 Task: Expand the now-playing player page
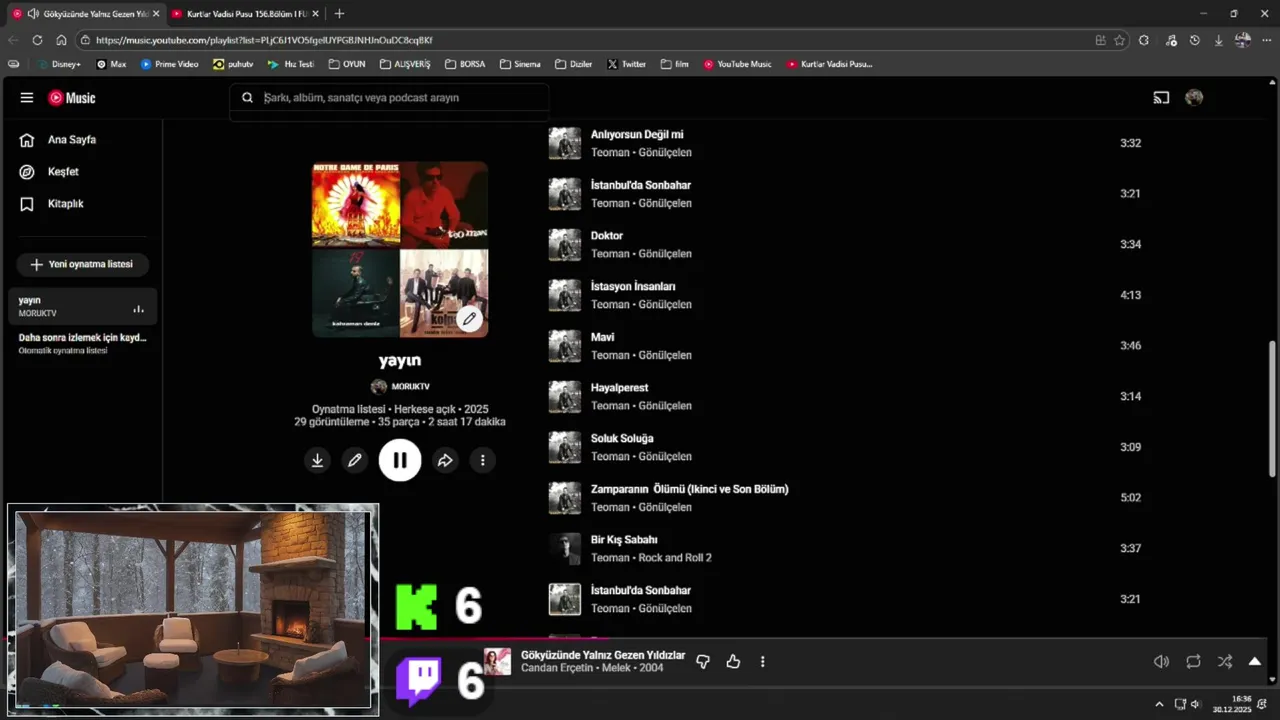(1255, 662)
